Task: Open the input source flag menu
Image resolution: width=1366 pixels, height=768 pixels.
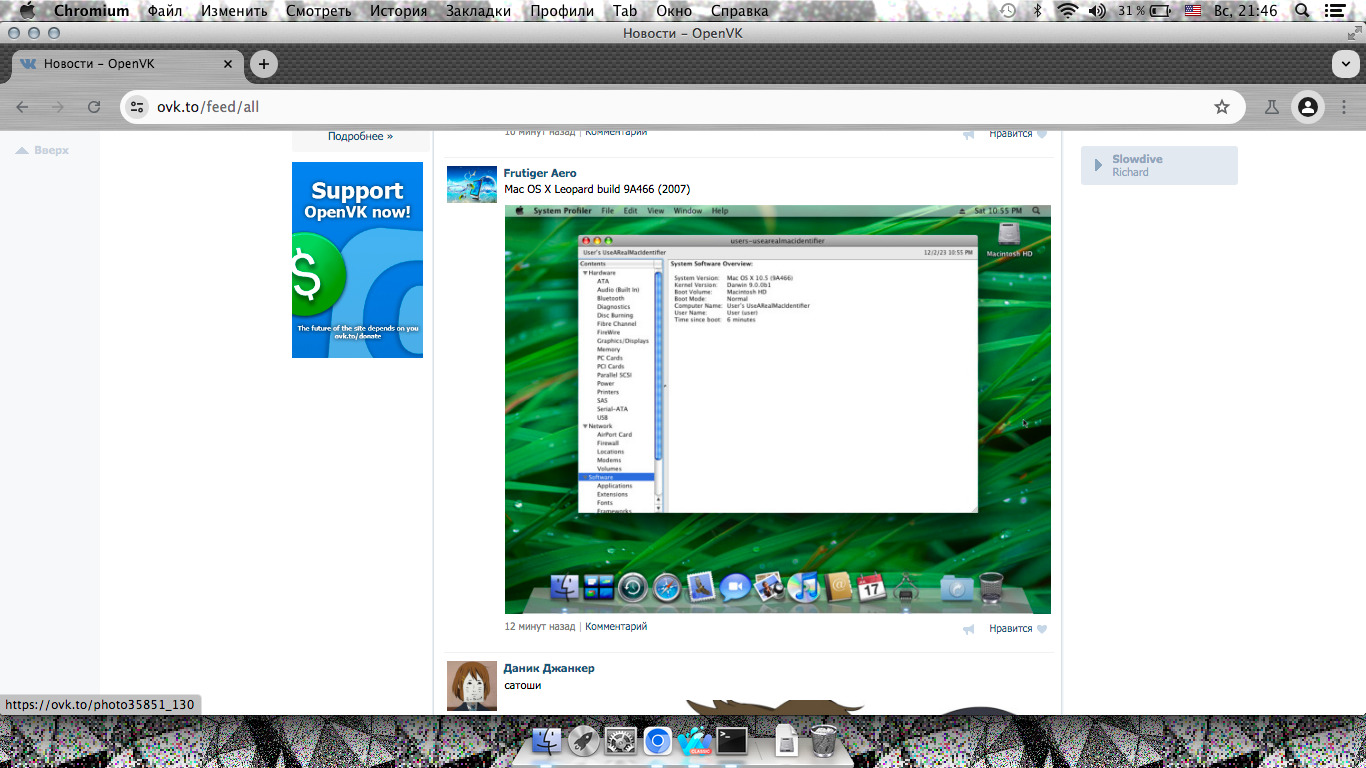Action: [1193, 11]
